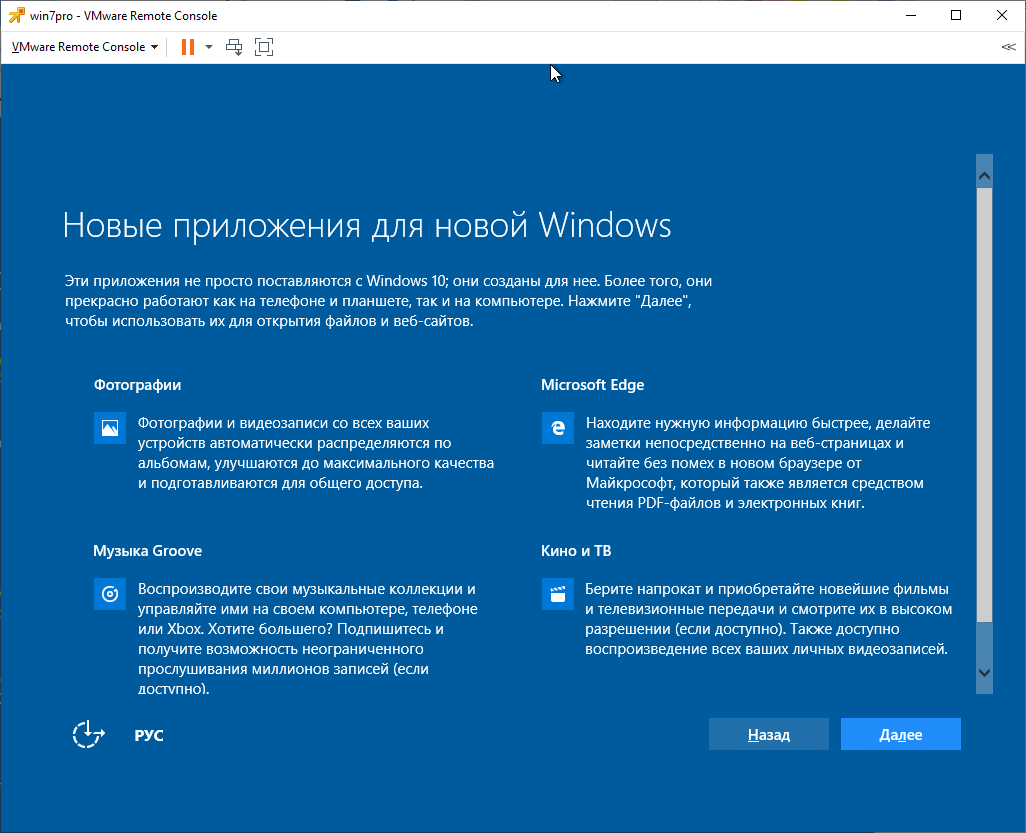Click the vertical scrollbar thumb

984,404
